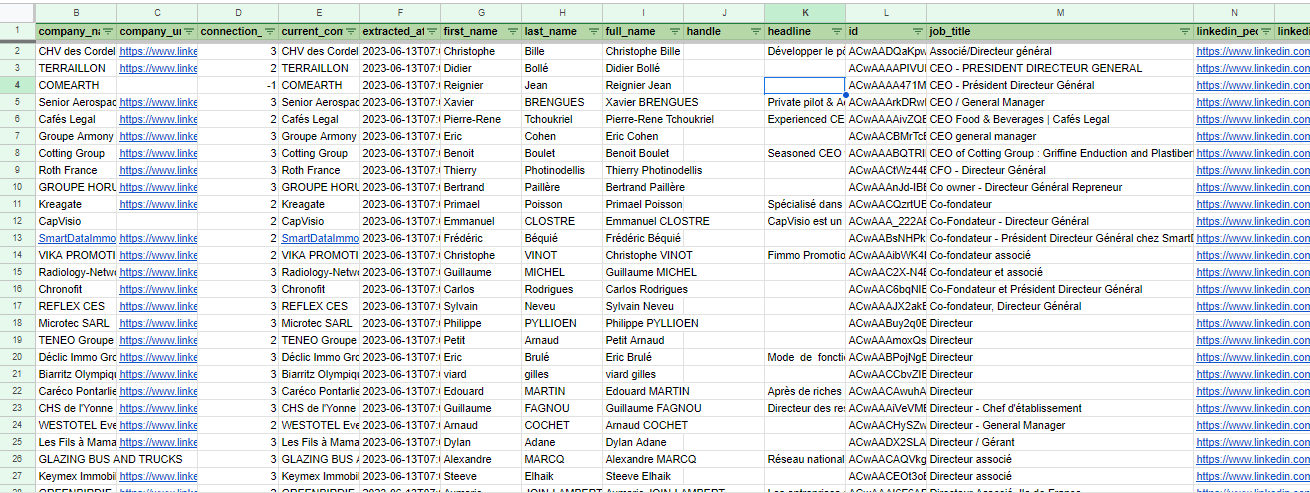Select the last name cell 'CLOSTRE'
1310x493 pixels.
(562, 221)
